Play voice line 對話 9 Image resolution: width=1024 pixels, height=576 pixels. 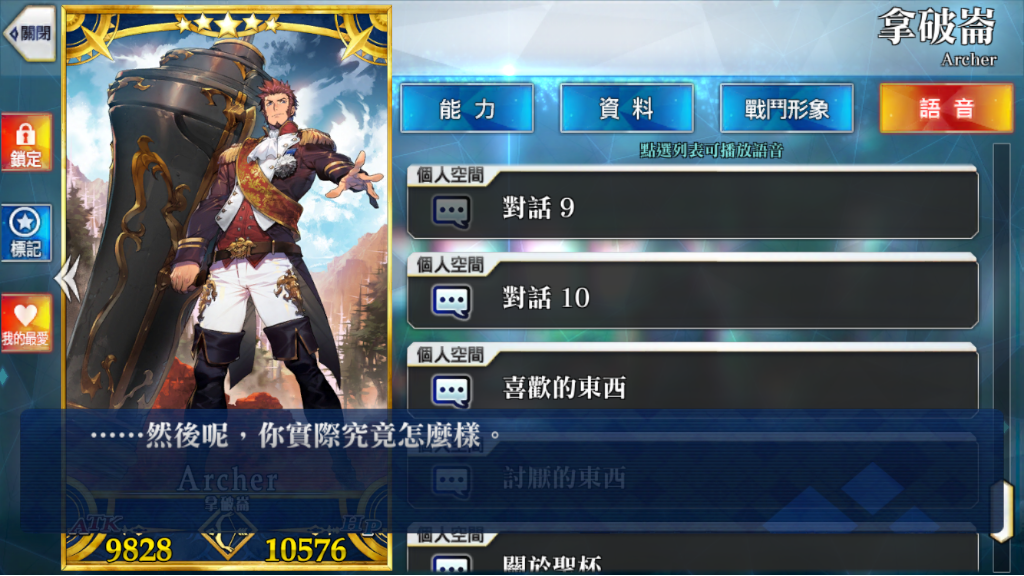(692, 203)
